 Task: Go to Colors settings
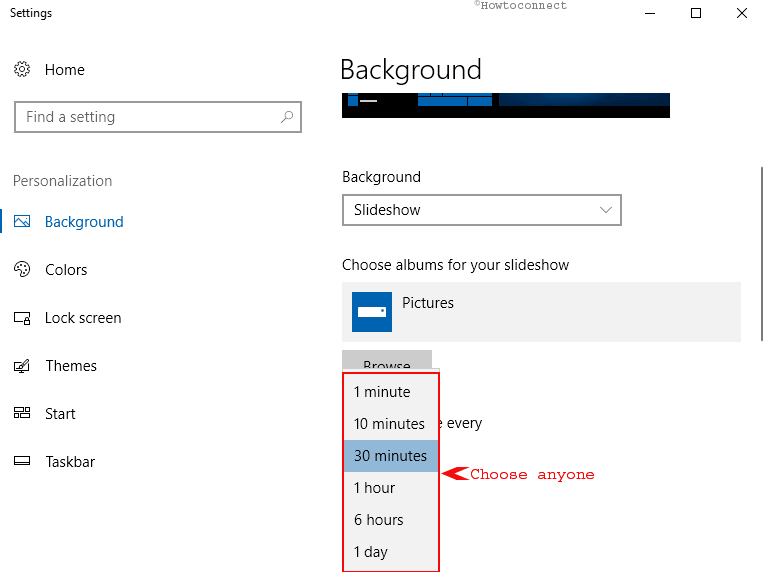(x=66, y=270)
